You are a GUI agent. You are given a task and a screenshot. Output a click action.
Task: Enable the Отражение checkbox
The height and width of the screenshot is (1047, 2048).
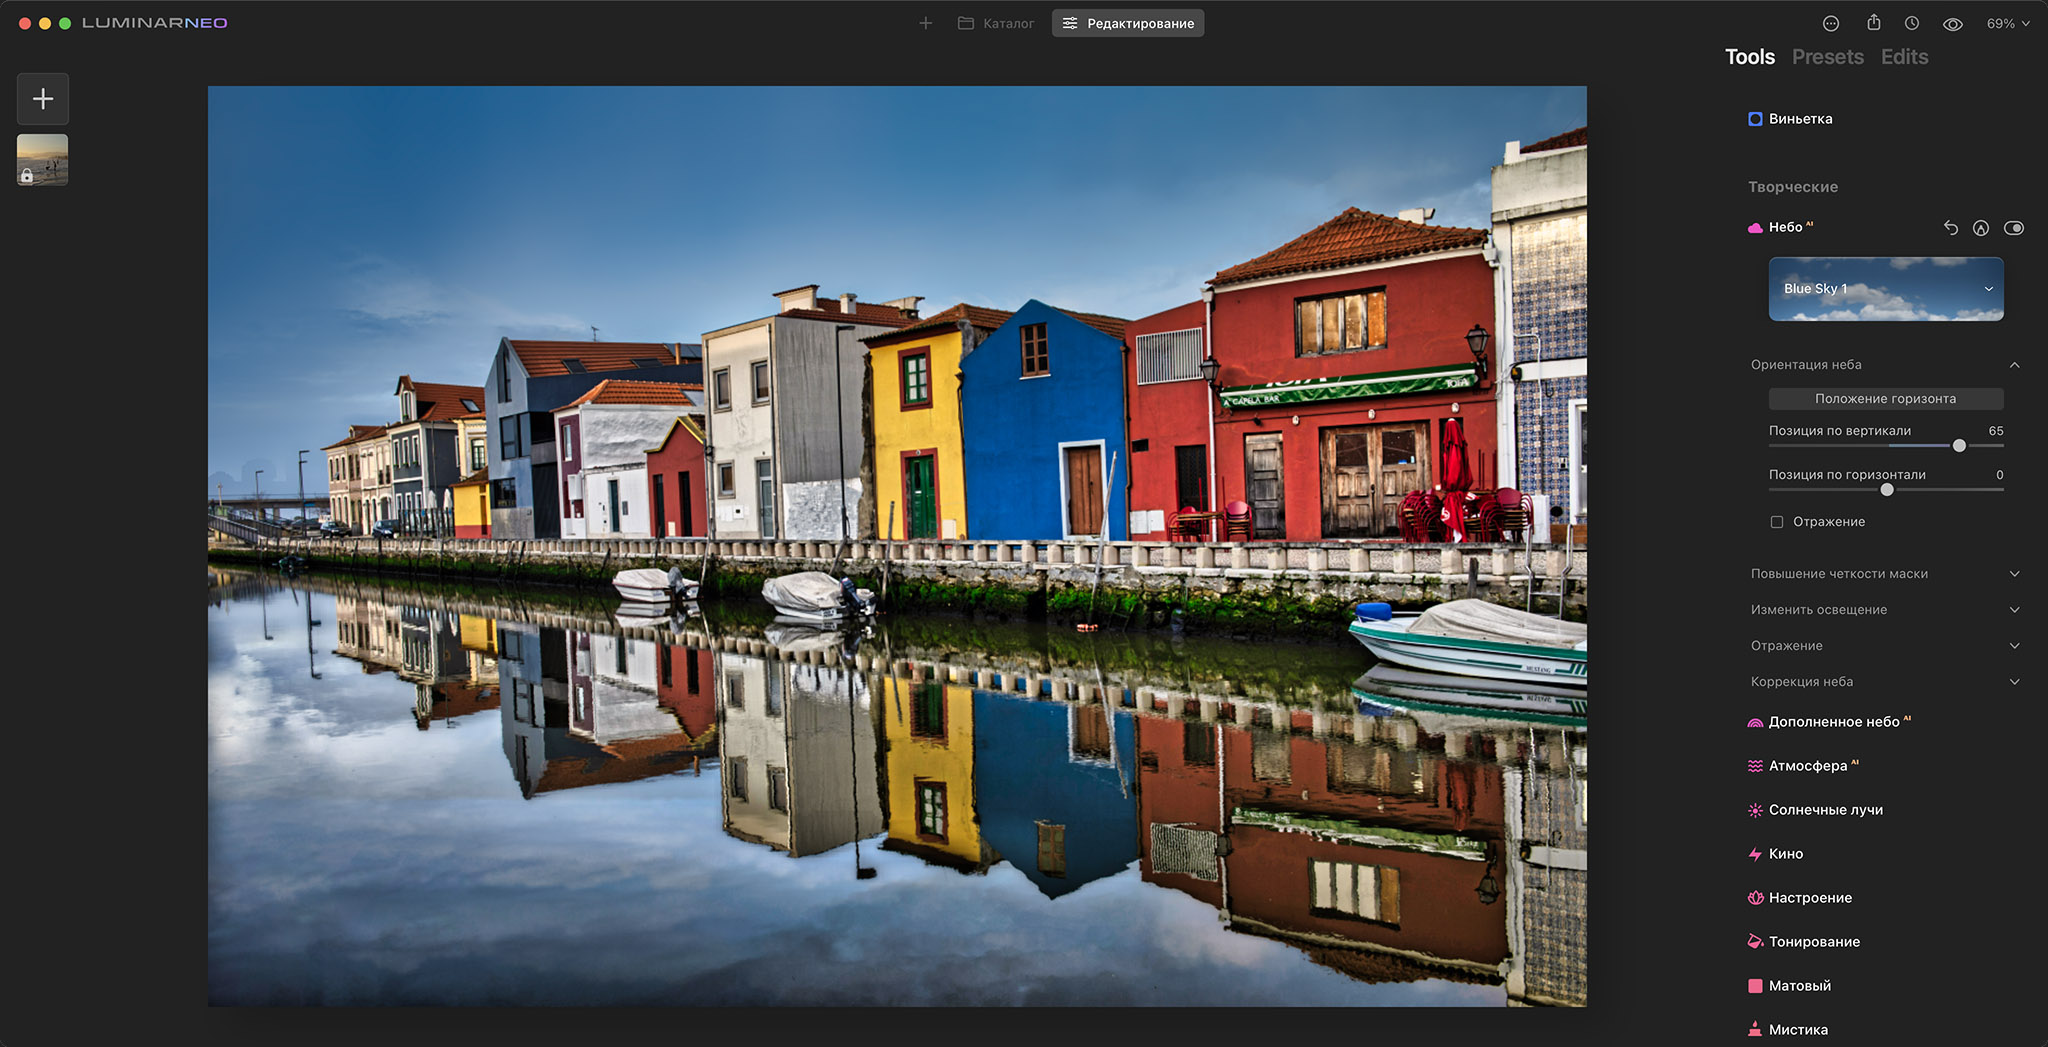1776,521
